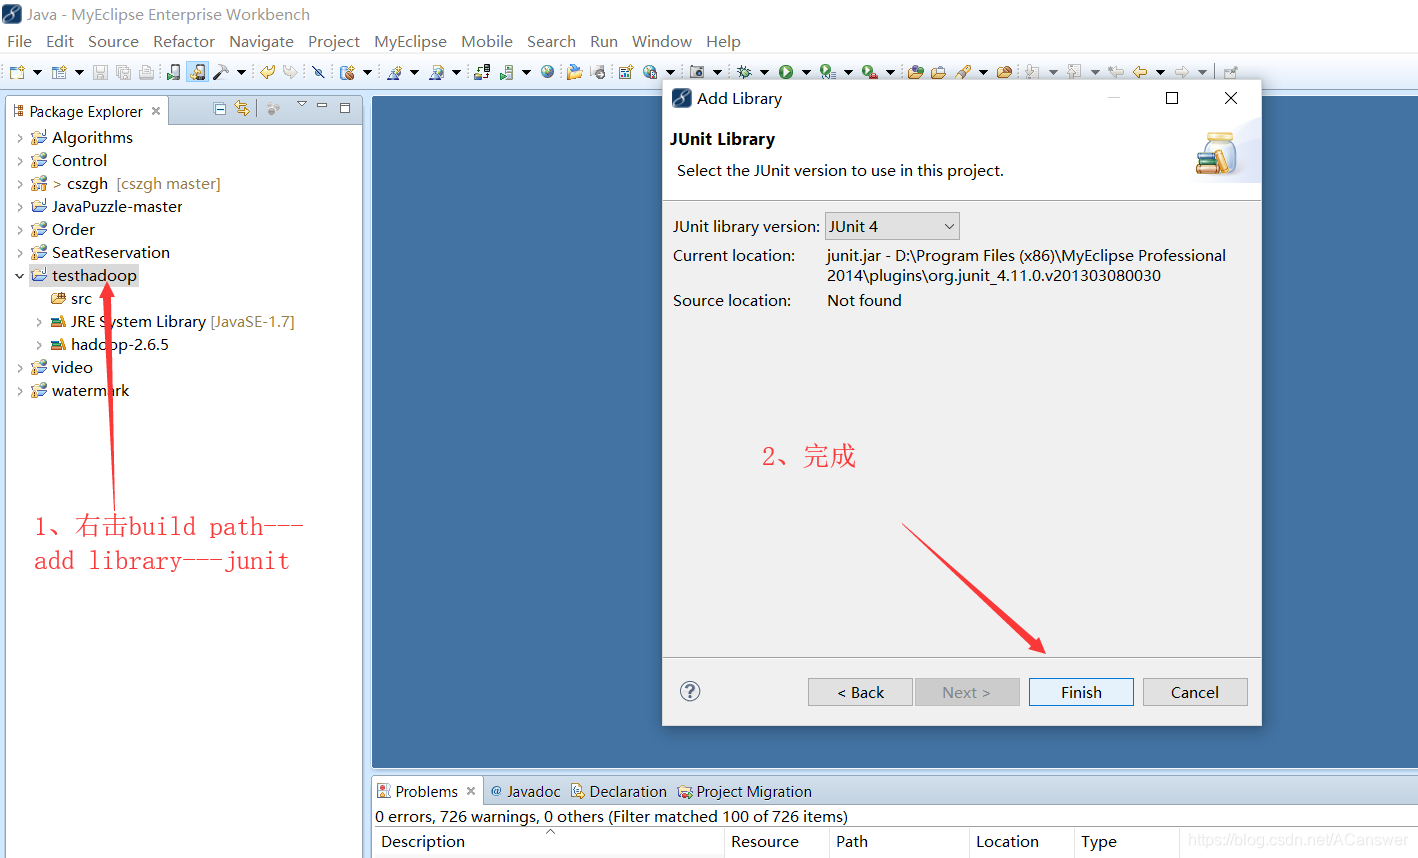
Task: Click the Open Type folder icon in toolbar
Action: [x=915, y=72]
